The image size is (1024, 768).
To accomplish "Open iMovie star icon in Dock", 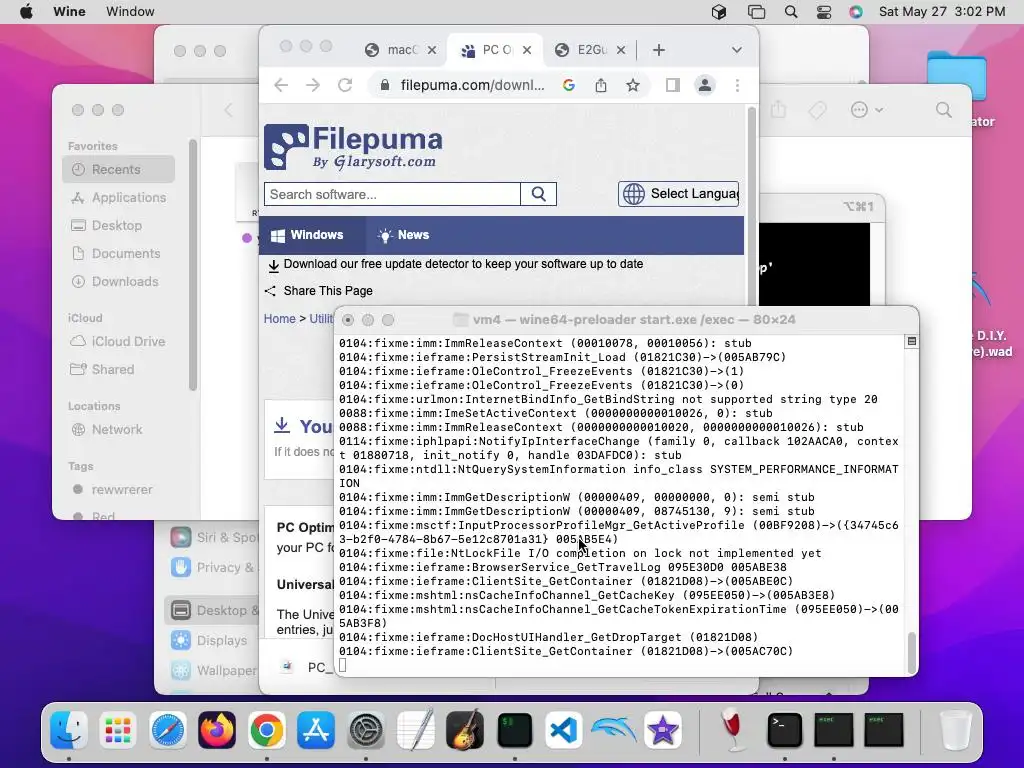I will click(x=663, y=729).
